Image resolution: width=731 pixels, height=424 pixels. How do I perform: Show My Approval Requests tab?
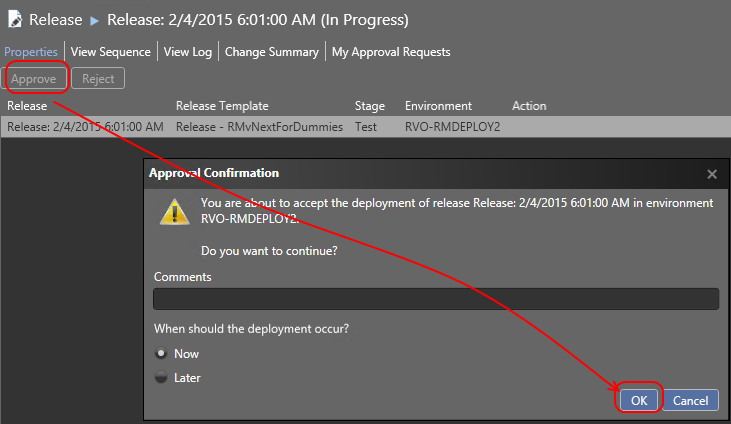[391, 52]
